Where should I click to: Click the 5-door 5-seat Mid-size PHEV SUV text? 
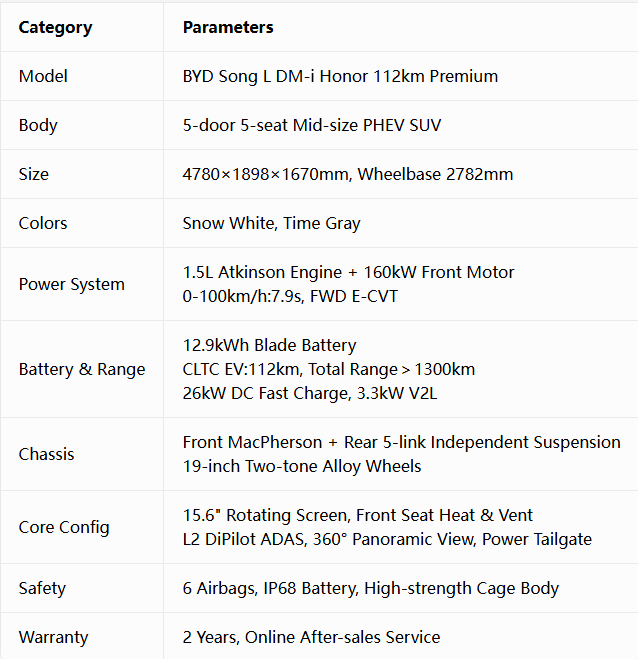pyautogui.click(x=312, y=125)
